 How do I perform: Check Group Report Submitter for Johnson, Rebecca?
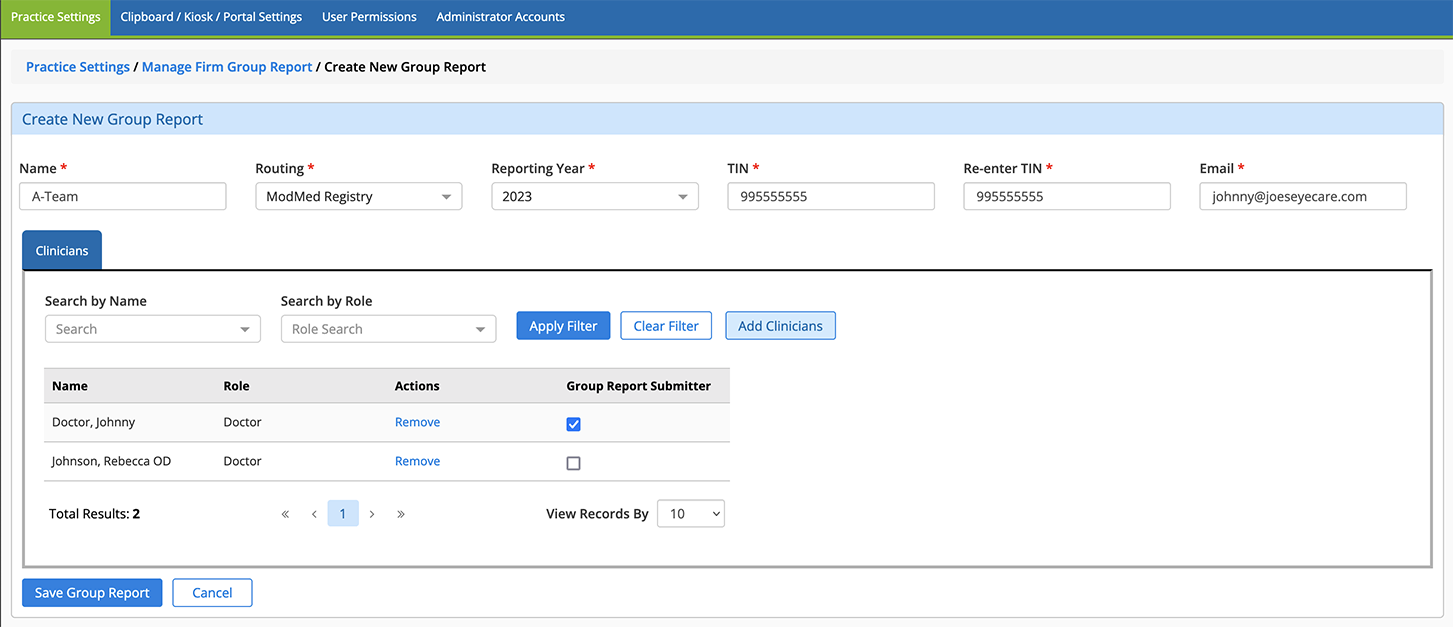coord(573,463)
